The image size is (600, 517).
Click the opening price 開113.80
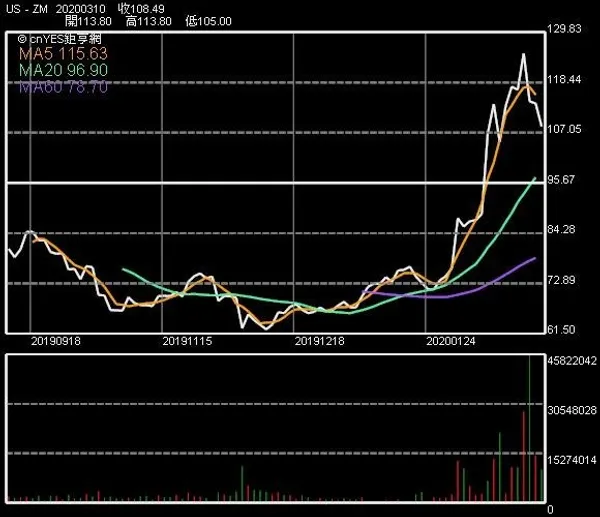[x=86, y=21]
